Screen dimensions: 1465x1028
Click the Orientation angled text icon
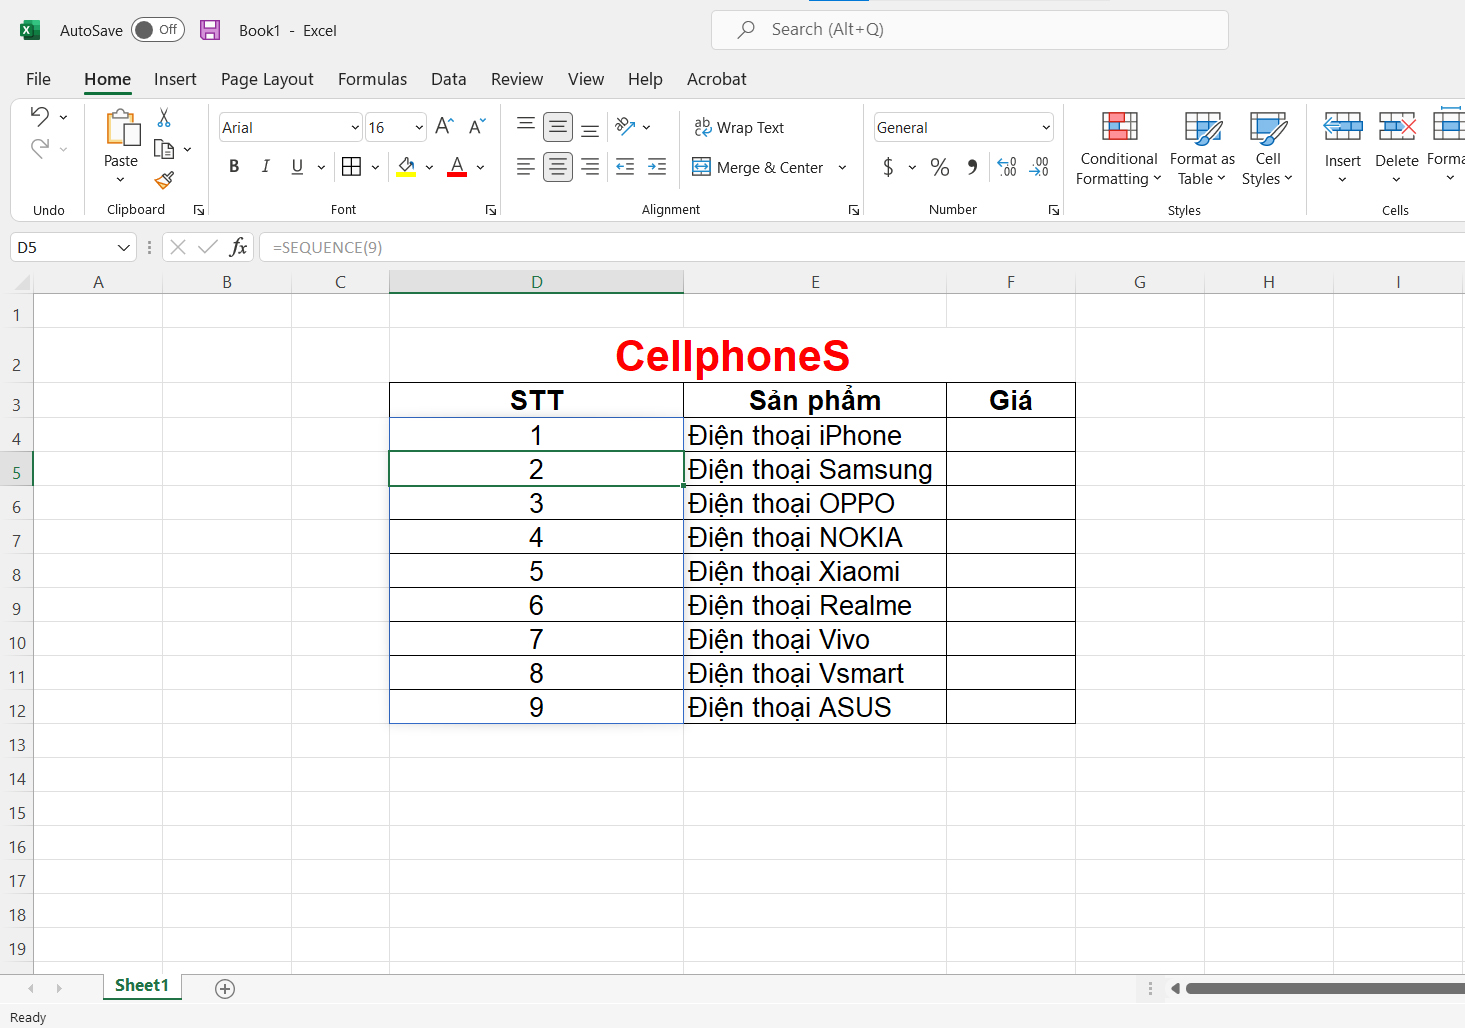(625, 127)
